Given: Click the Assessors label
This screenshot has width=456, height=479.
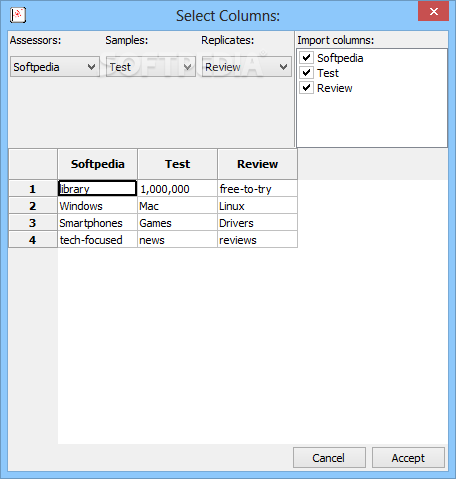Looking at the screenshot, I should pyautogui.click(x=35, y=40).
